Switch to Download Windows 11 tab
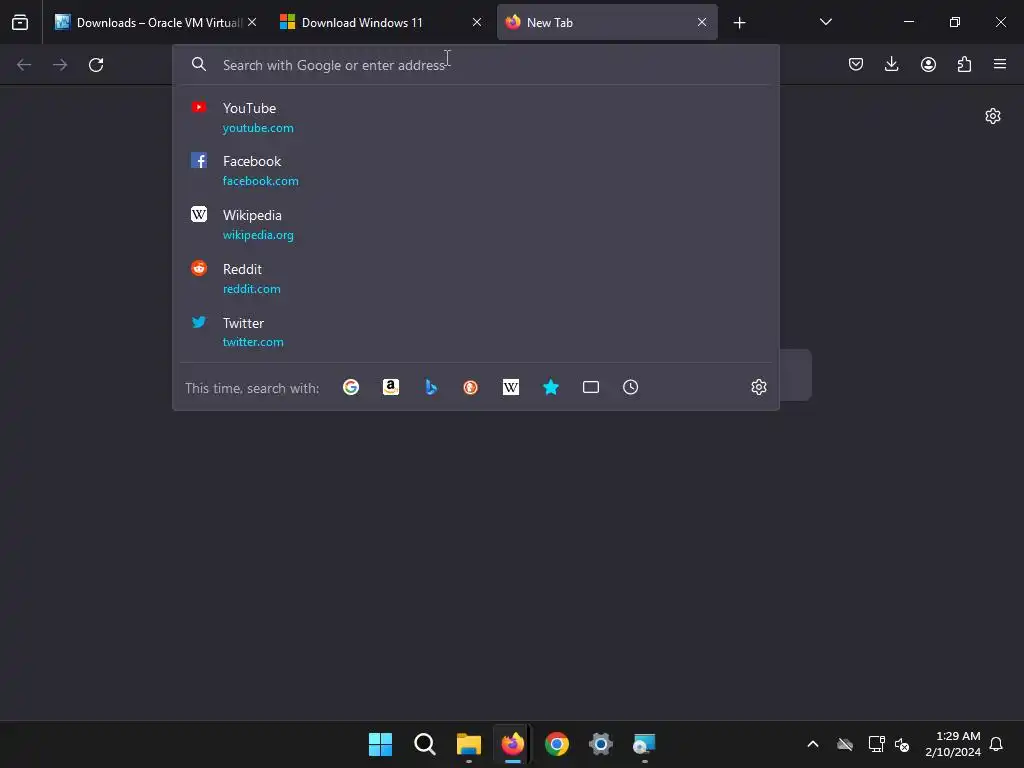Screen dimensions: 1024x768 (x=380, y=22)
